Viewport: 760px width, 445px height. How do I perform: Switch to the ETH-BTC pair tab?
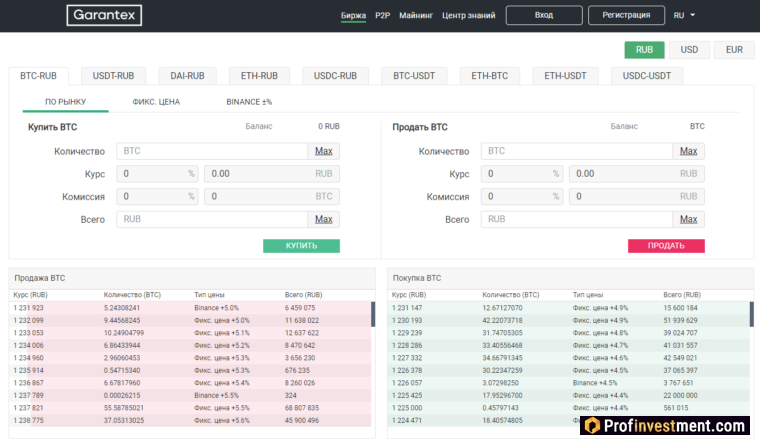click(x=490, y=76)
